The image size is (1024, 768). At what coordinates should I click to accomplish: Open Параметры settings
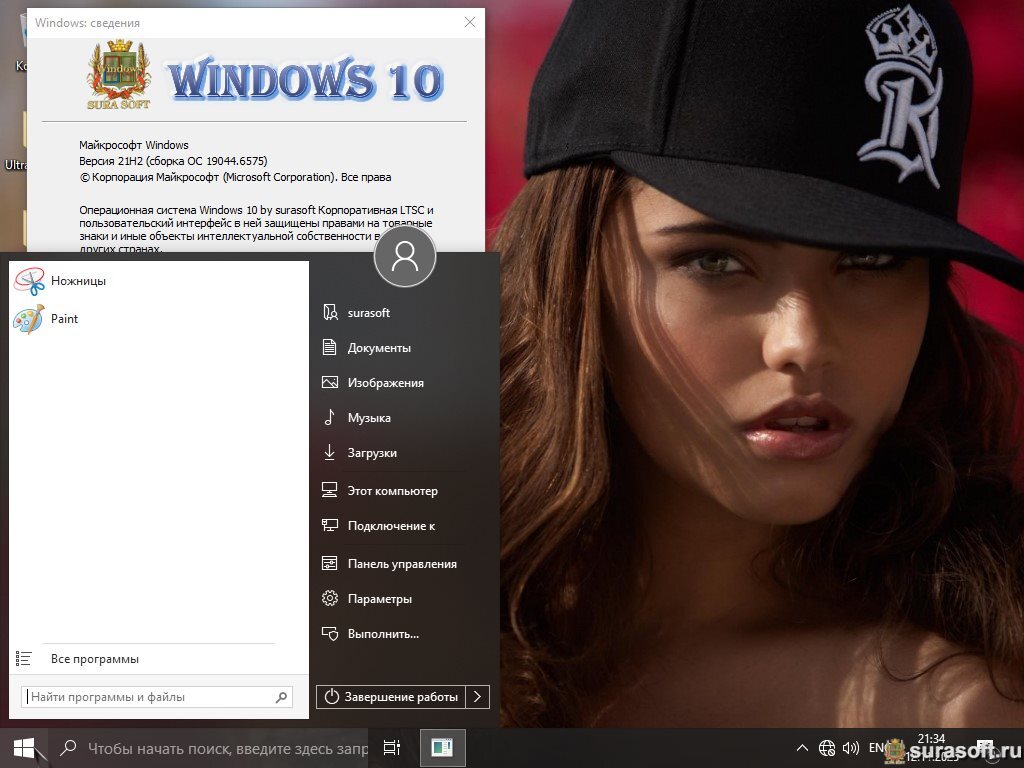click(x=379, y=599)
